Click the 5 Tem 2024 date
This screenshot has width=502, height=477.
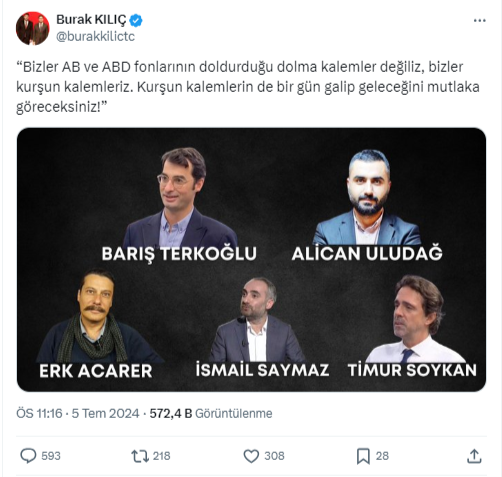[x=105, y=413]
